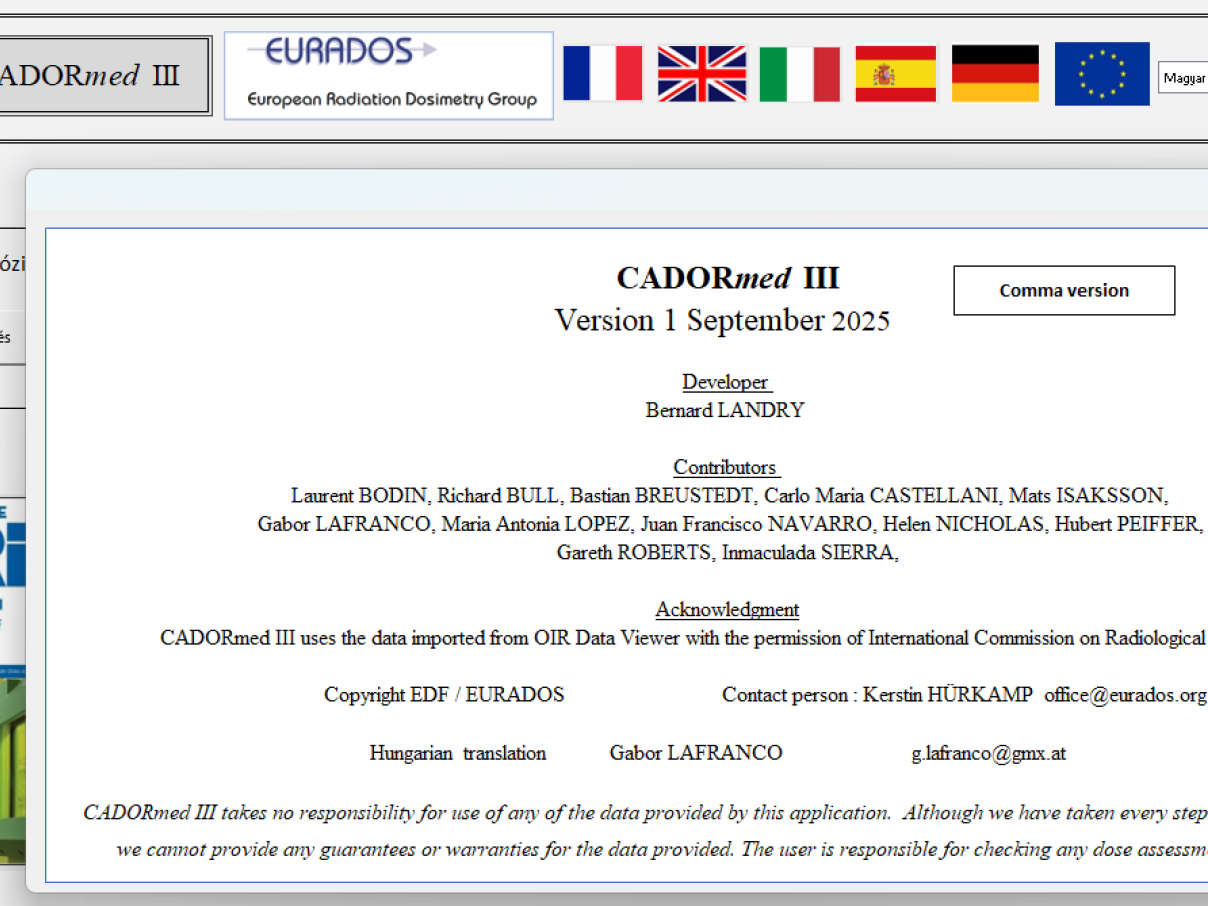The height and width of the screenshot is (906, 1208).
Task: Click the EURADOS logo banner
Action: (389, 75)
